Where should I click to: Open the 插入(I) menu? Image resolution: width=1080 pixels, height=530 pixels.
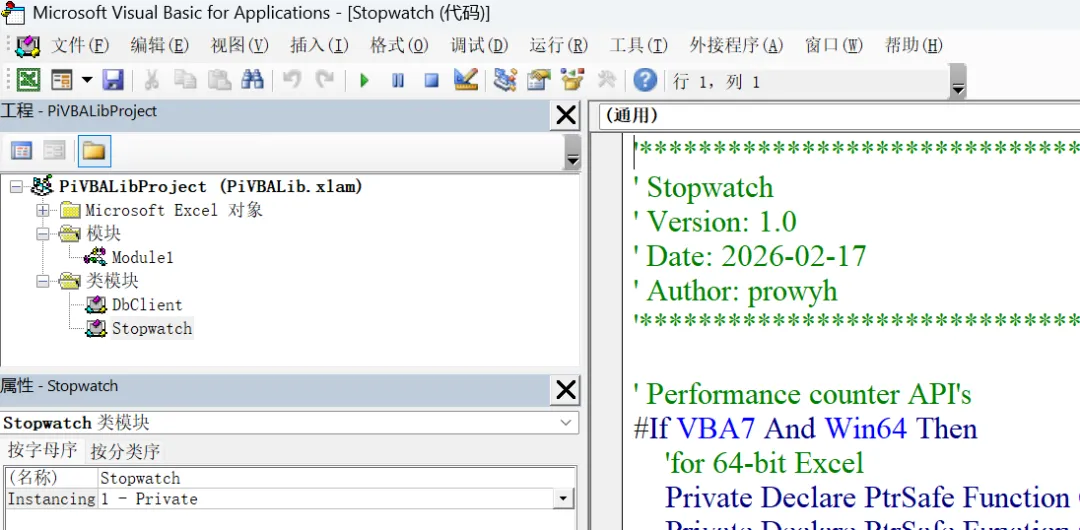tap(319, 45)
